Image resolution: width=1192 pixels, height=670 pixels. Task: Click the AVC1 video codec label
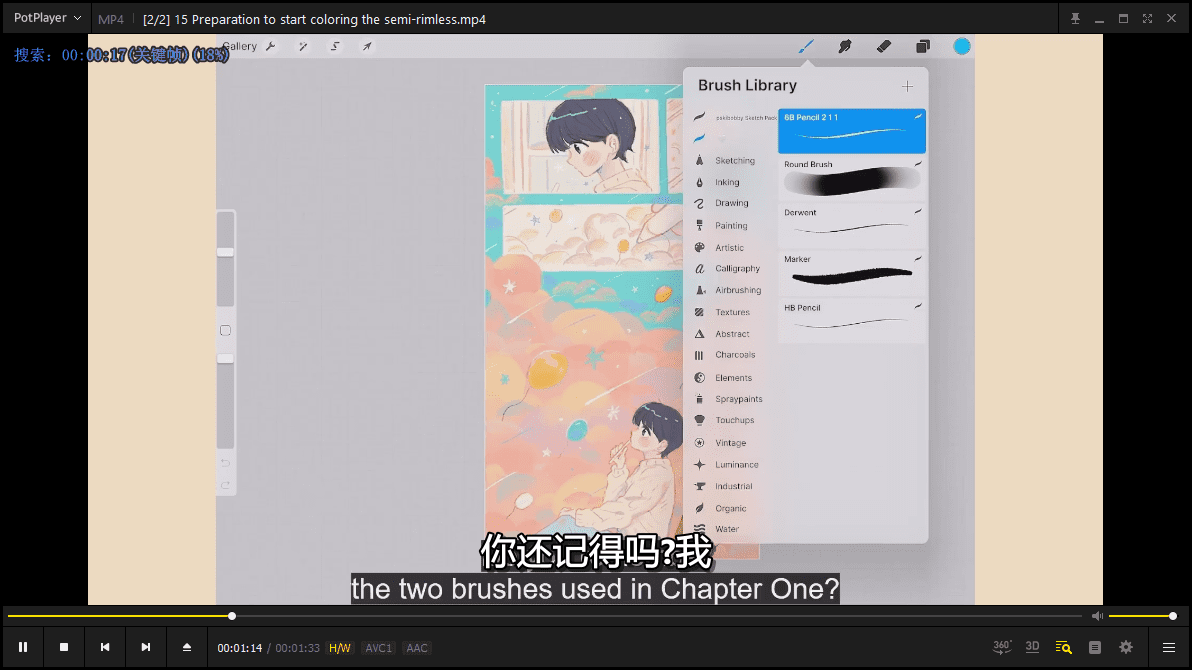pyautogui.click(x=379, y=648)
